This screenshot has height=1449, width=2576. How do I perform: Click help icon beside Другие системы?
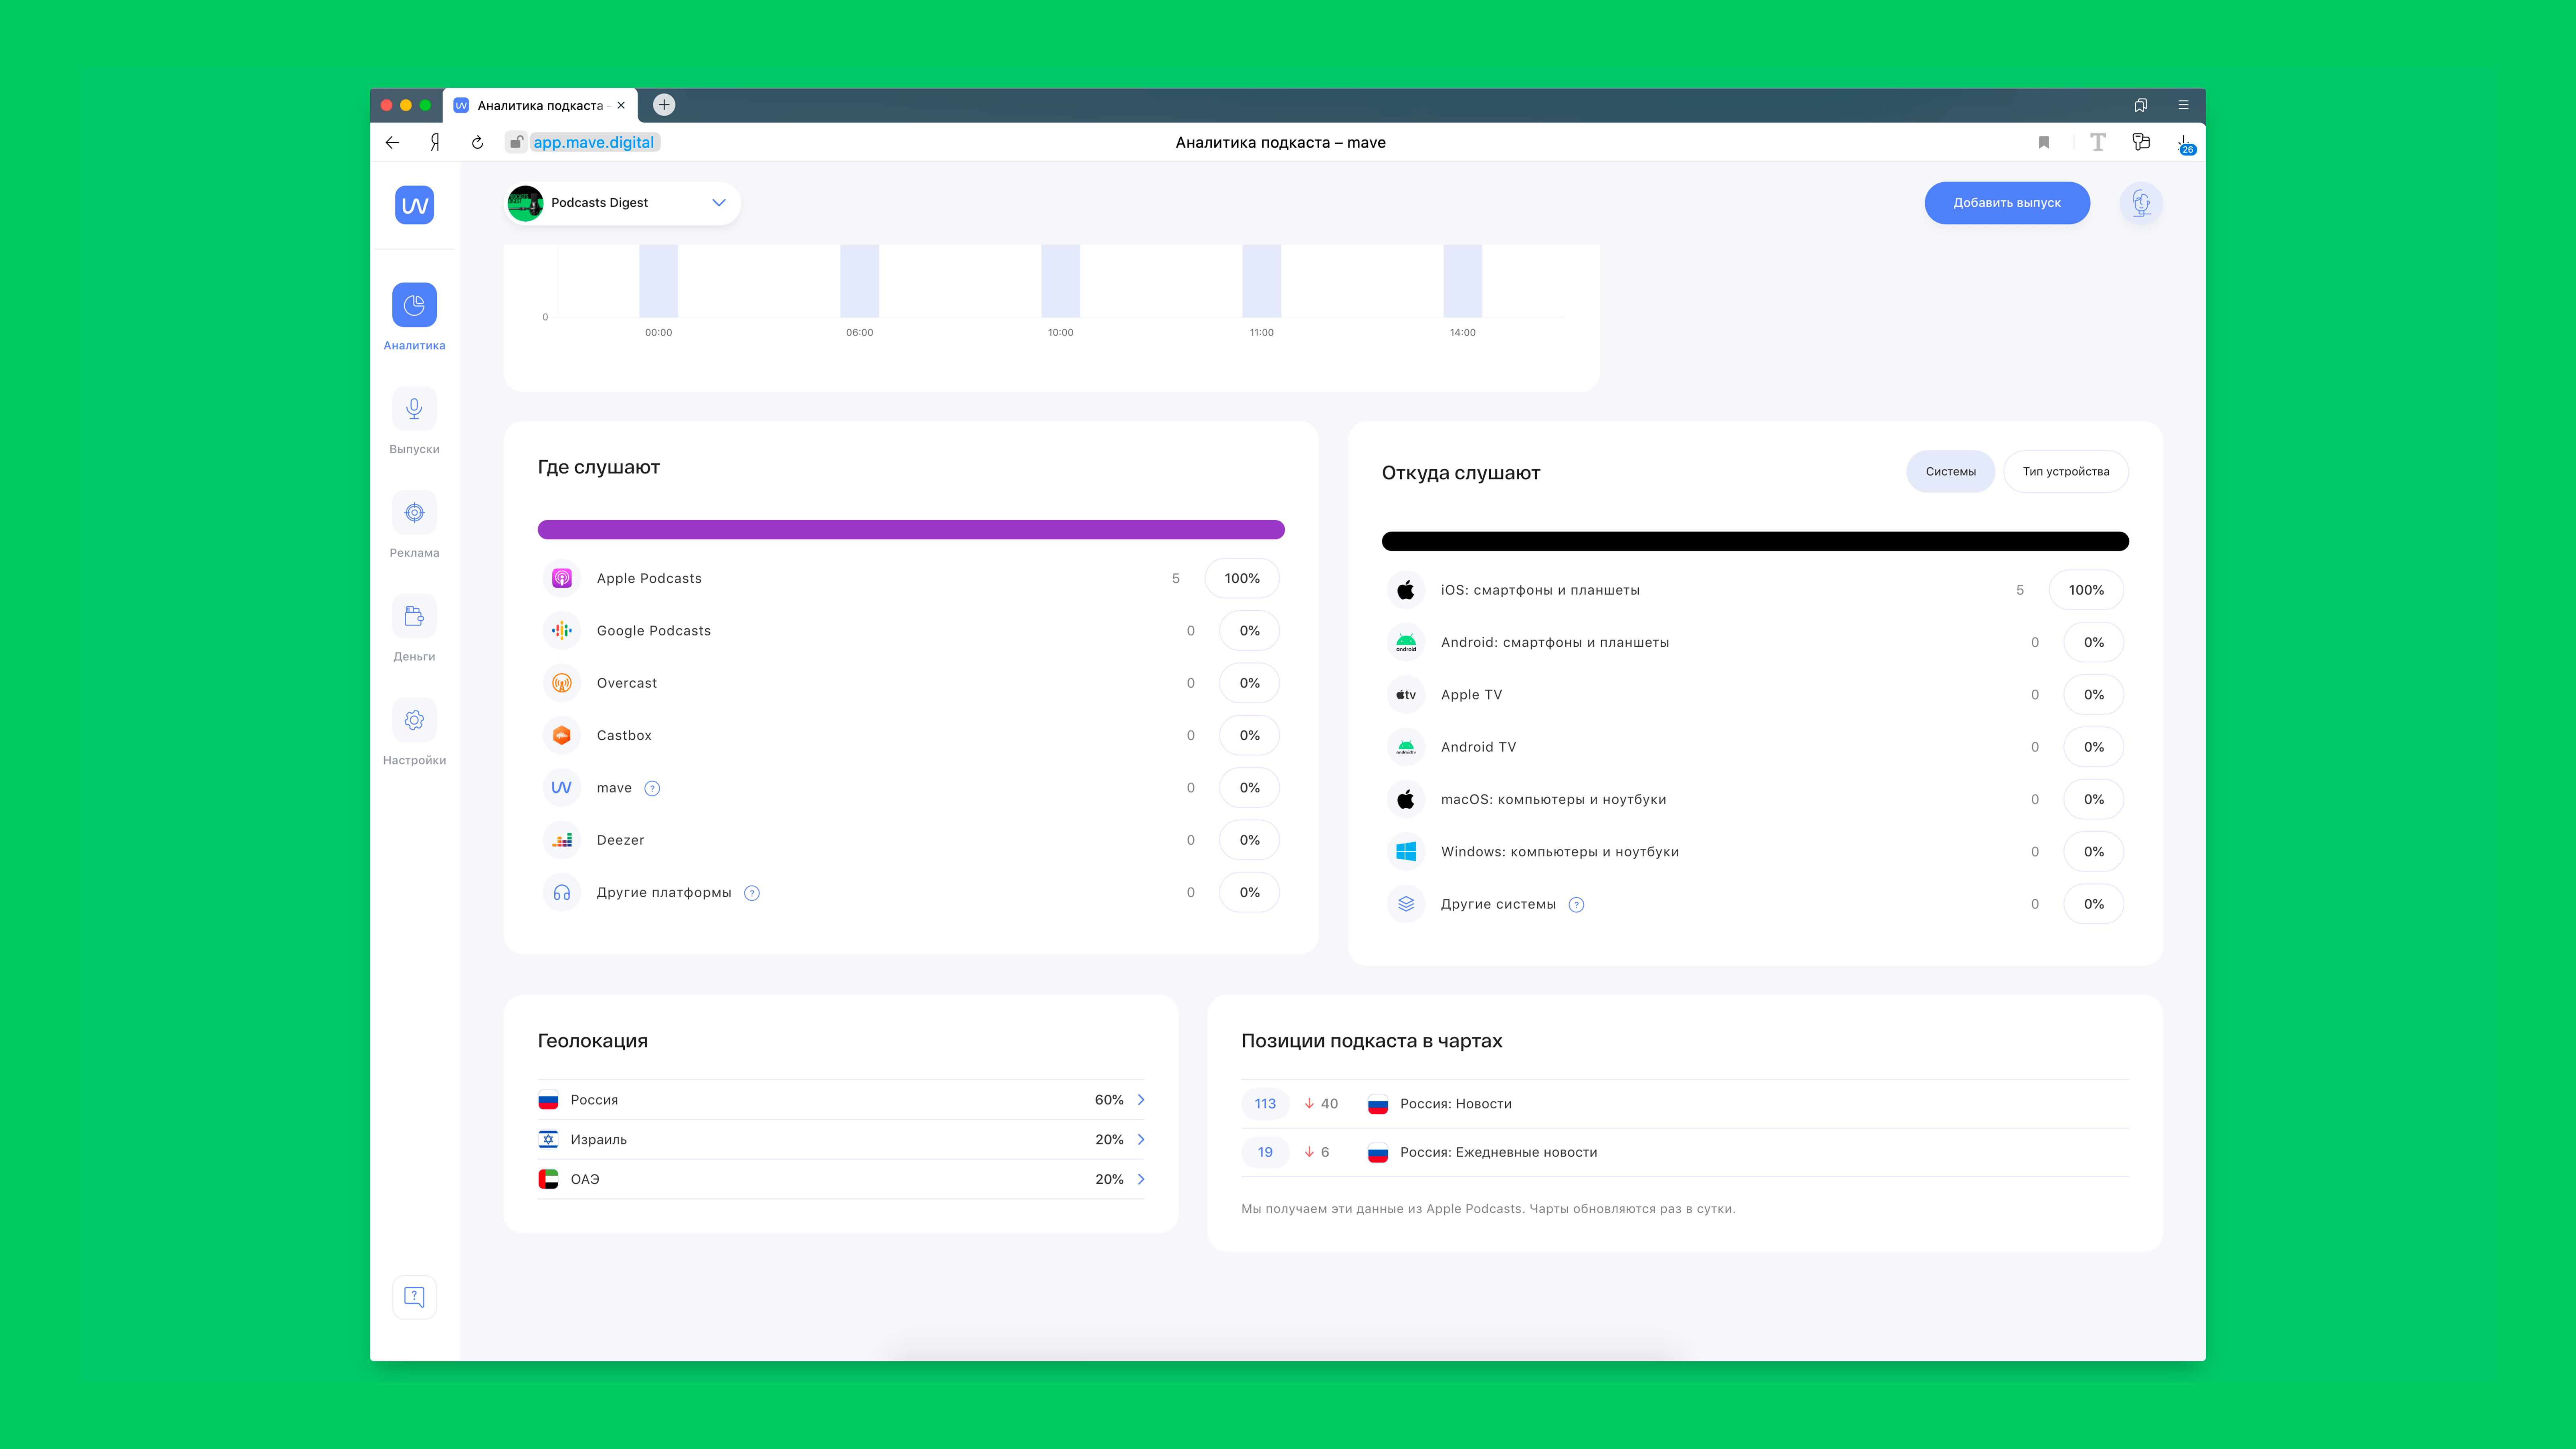pos(1576,905)
